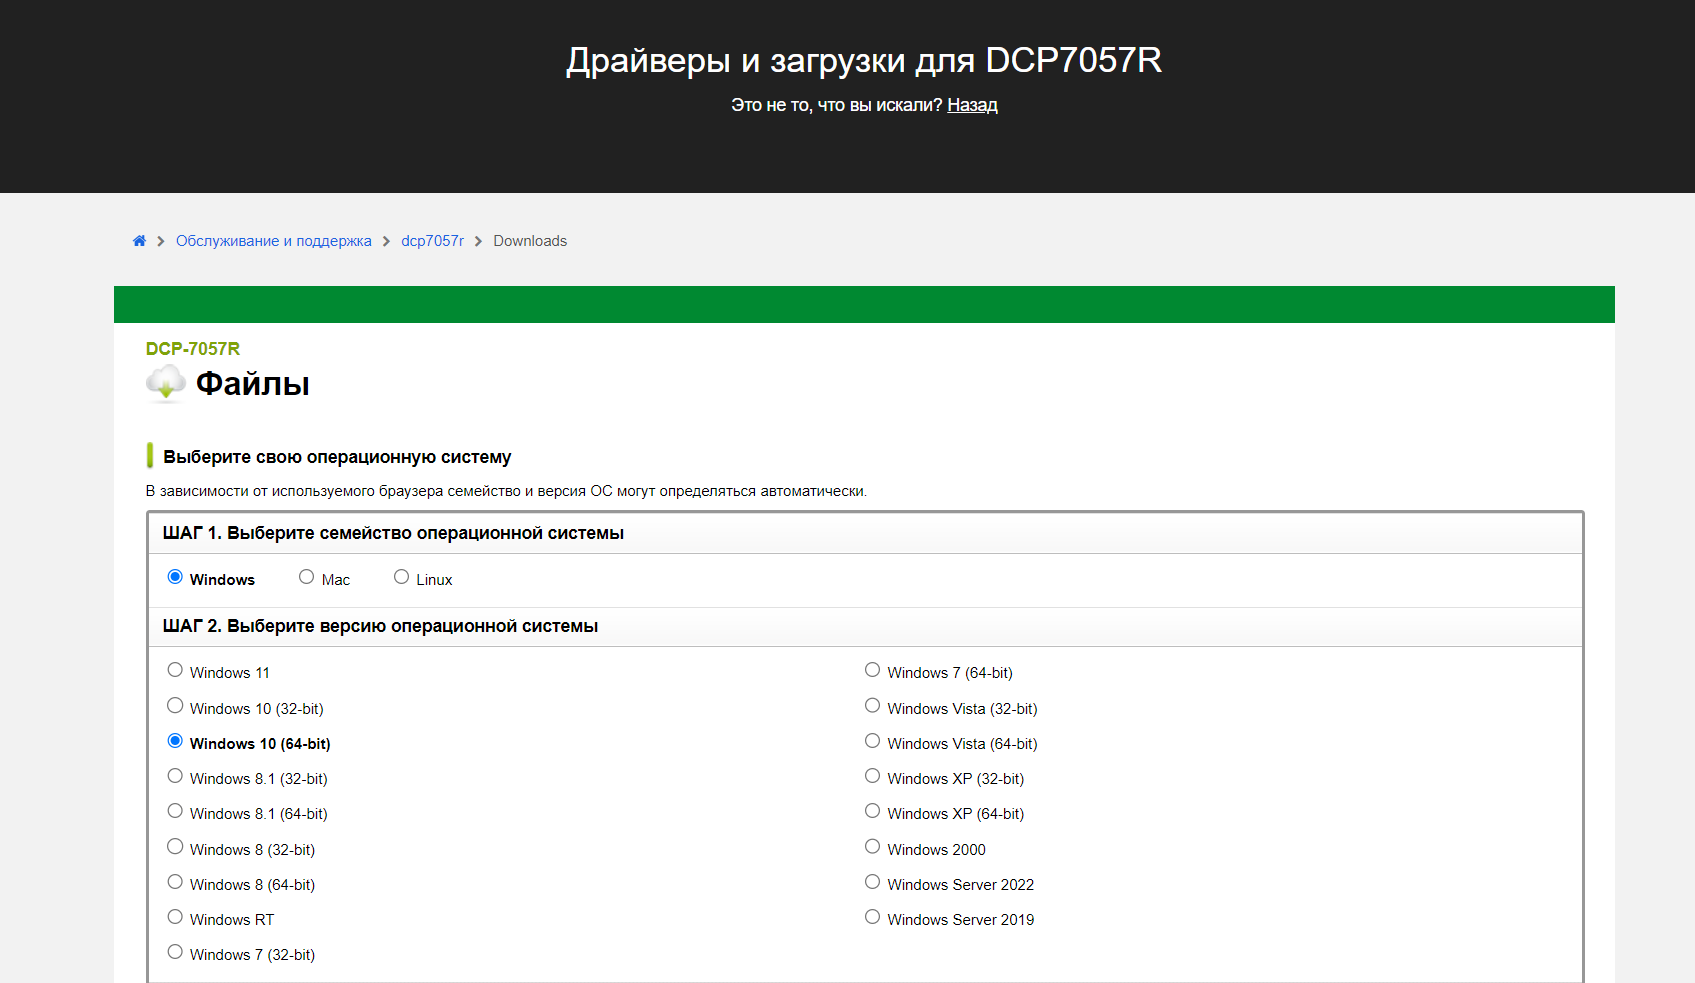1695x983 pixels.
Task: Click the ШАГ 2 section header
Action: tap(866, 626)
